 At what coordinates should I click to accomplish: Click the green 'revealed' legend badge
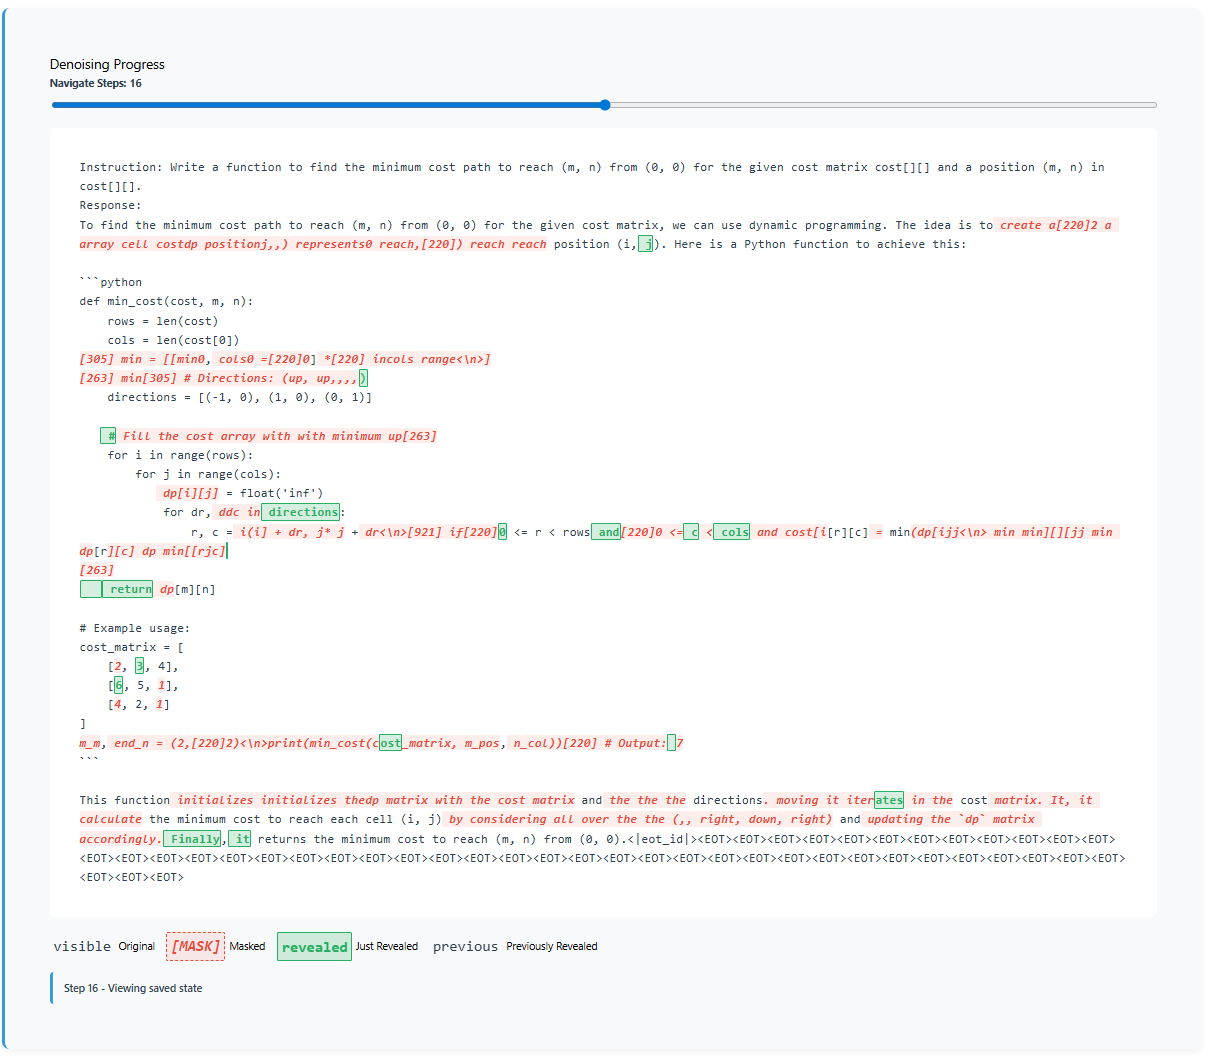[x=314, y=947]
